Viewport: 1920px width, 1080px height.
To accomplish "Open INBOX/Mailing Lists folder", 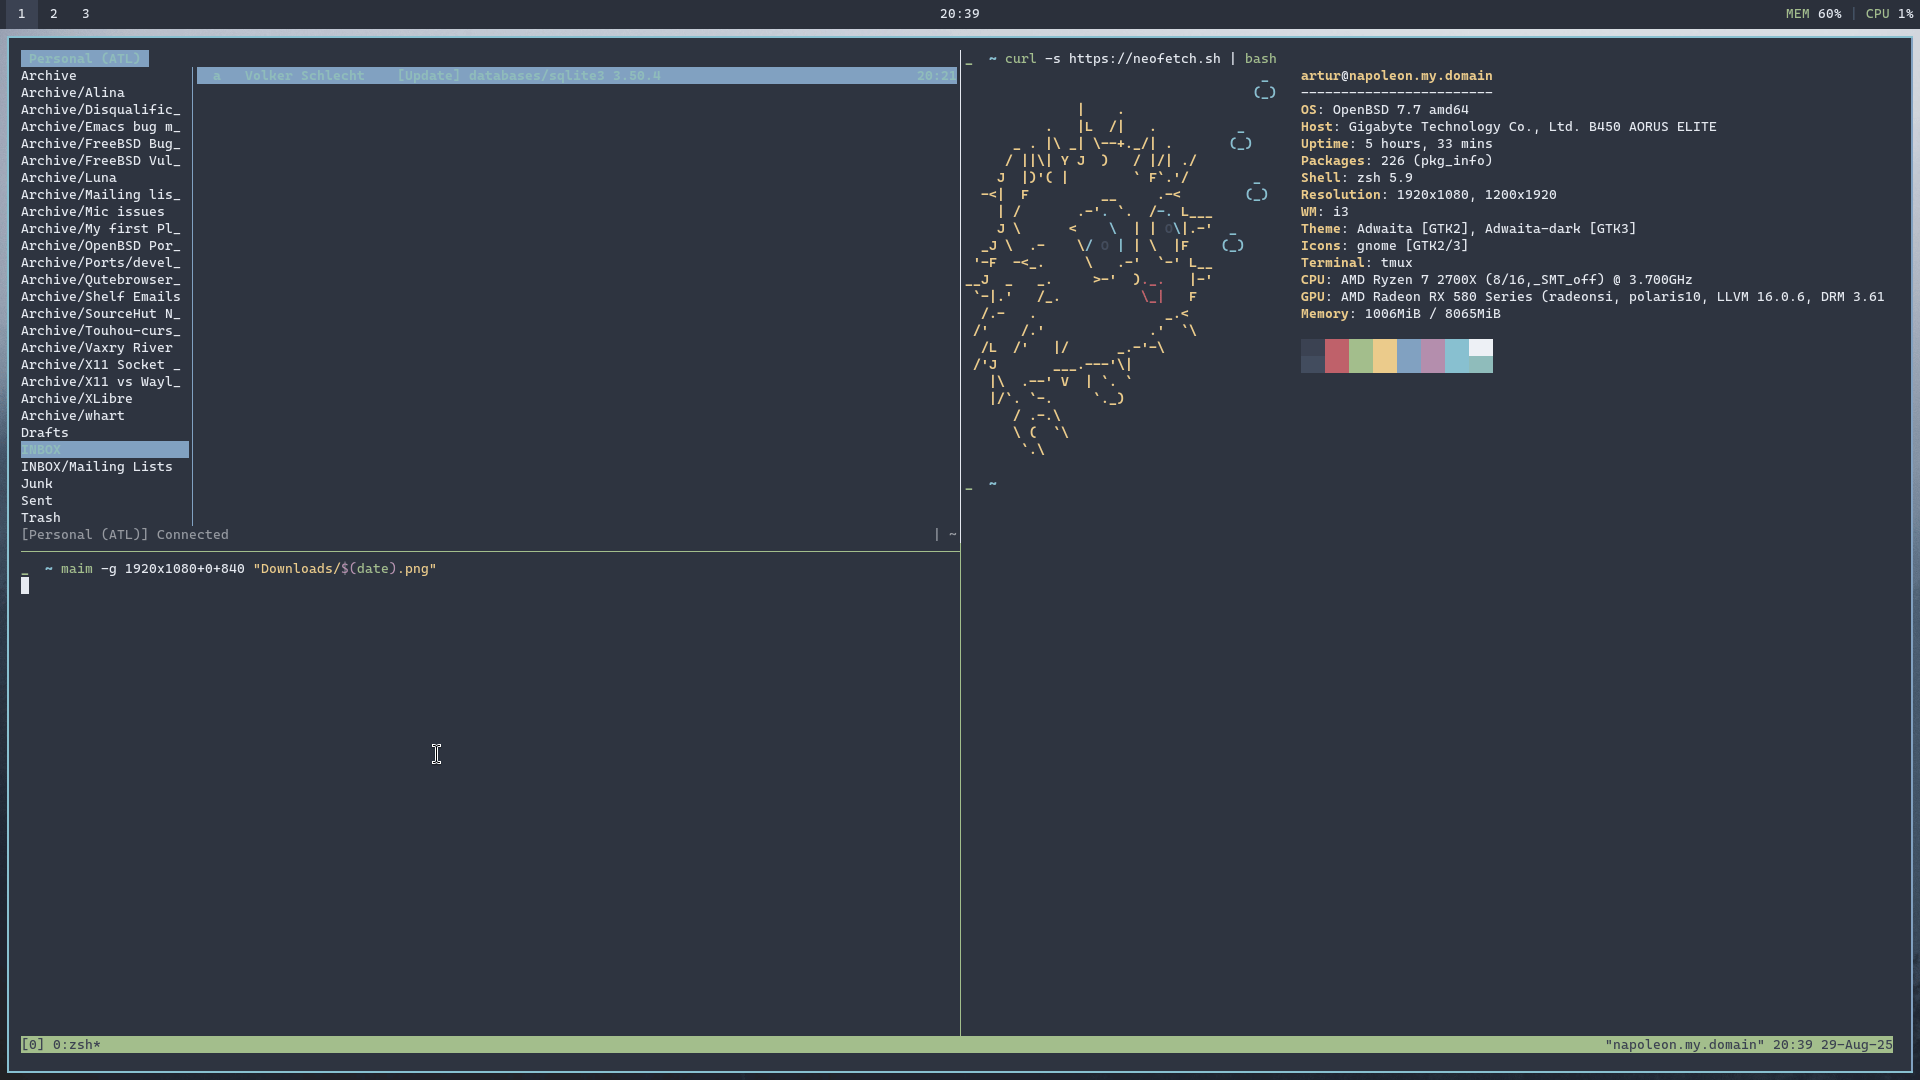I will click(x=97, y=467).
